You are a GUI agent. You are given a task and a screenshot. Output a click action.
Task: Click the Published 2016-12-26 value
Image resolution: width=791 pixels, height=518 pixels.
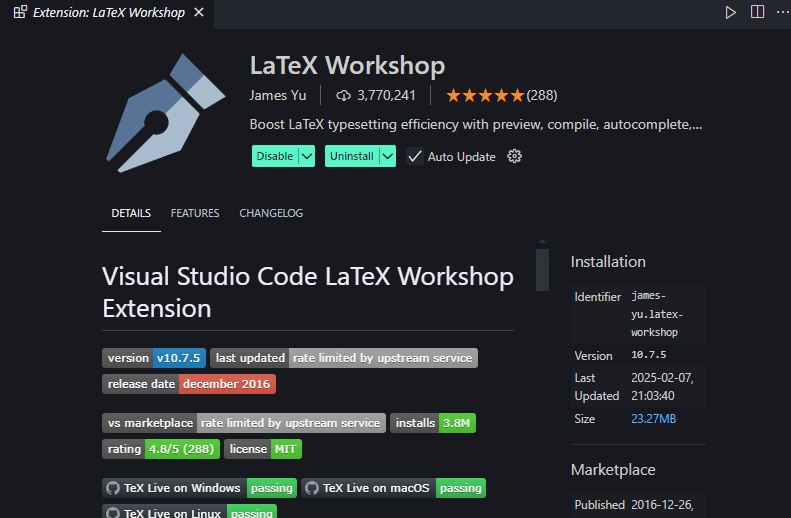pos(662,505)
